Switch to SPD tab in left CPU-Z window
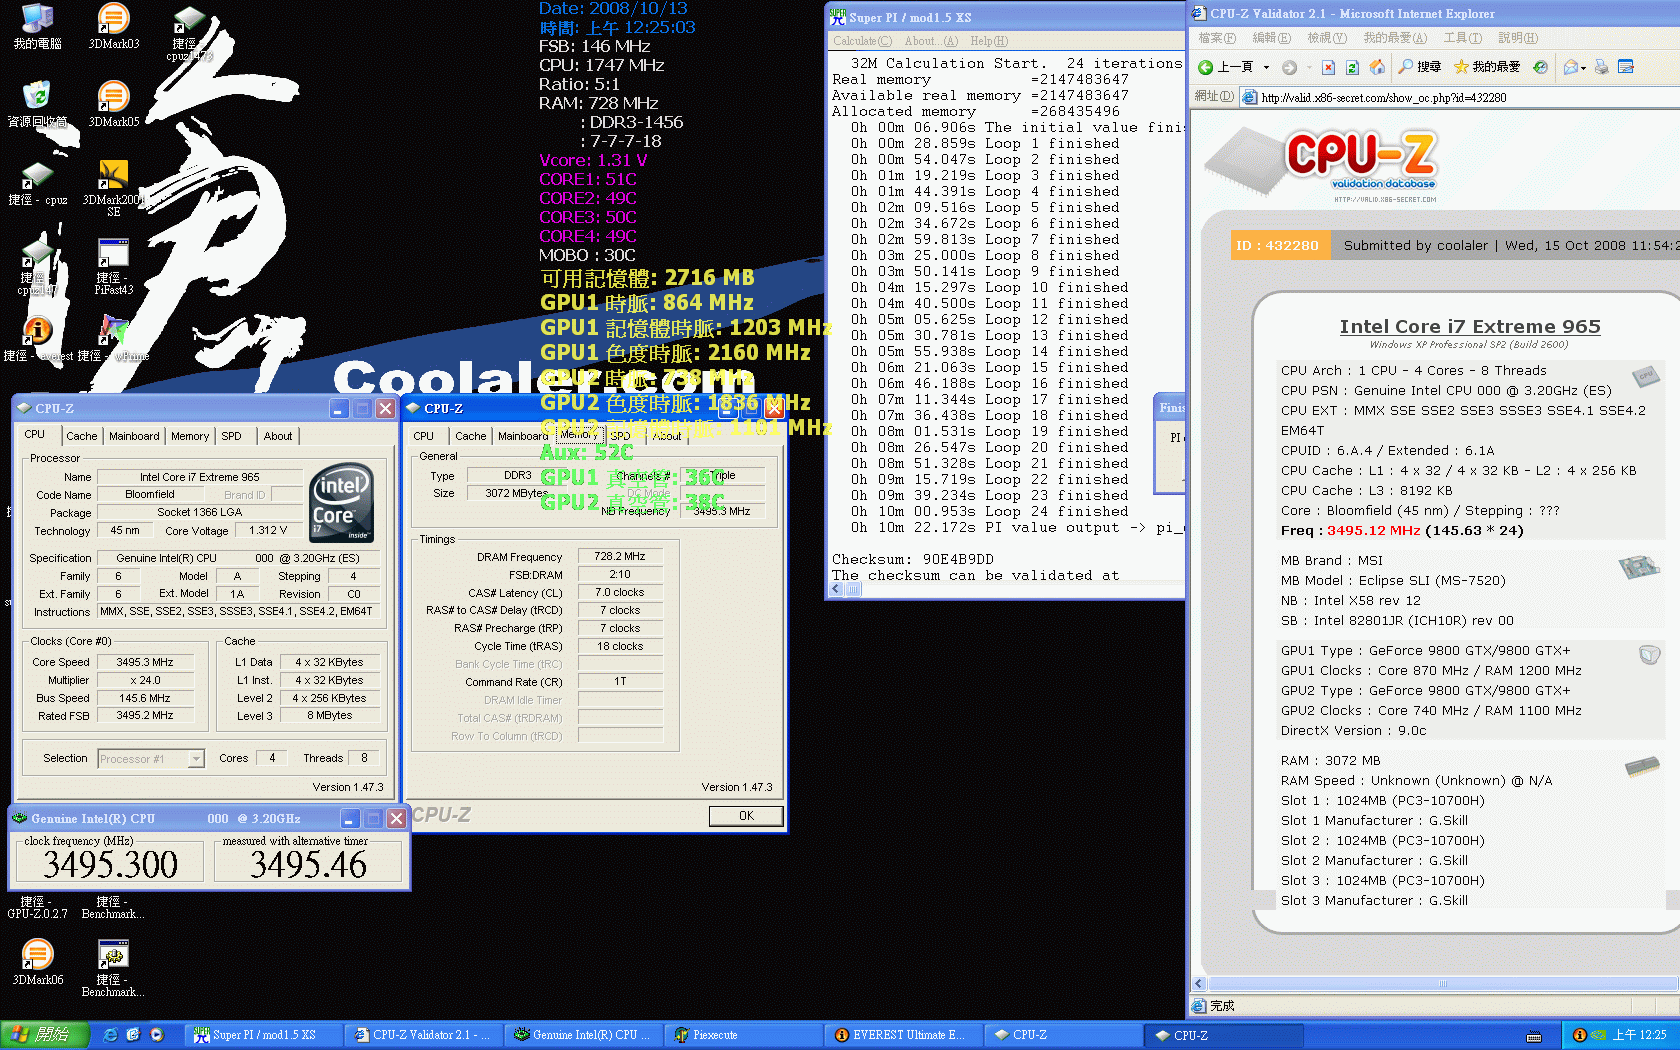This screenshot has width=1680, height=1050. point(231,436)
